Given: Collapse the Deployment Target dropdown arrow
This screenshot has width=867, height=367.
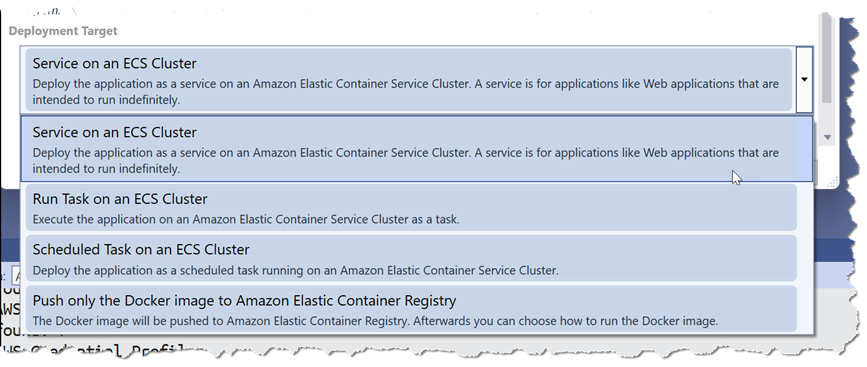Looking at the screenshot, I should click(804, 80).
